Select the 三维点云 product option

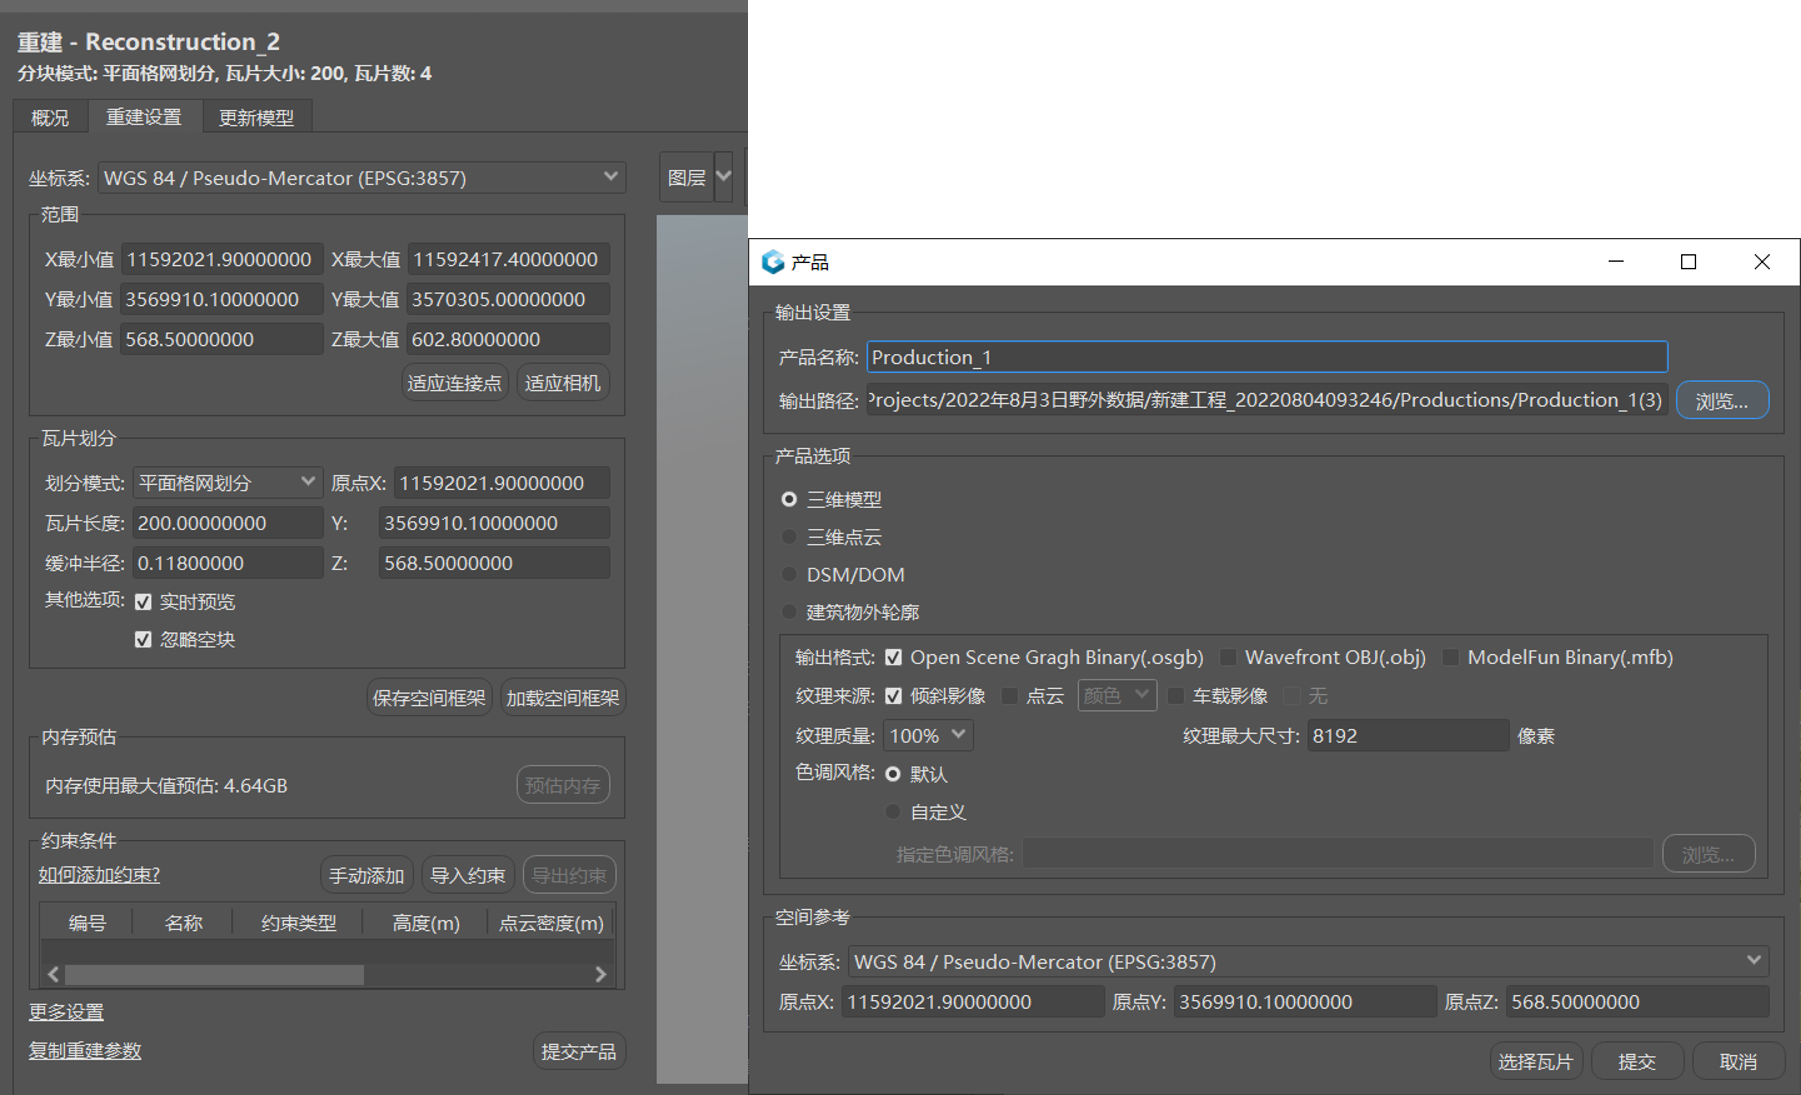(x=789, y=537)
